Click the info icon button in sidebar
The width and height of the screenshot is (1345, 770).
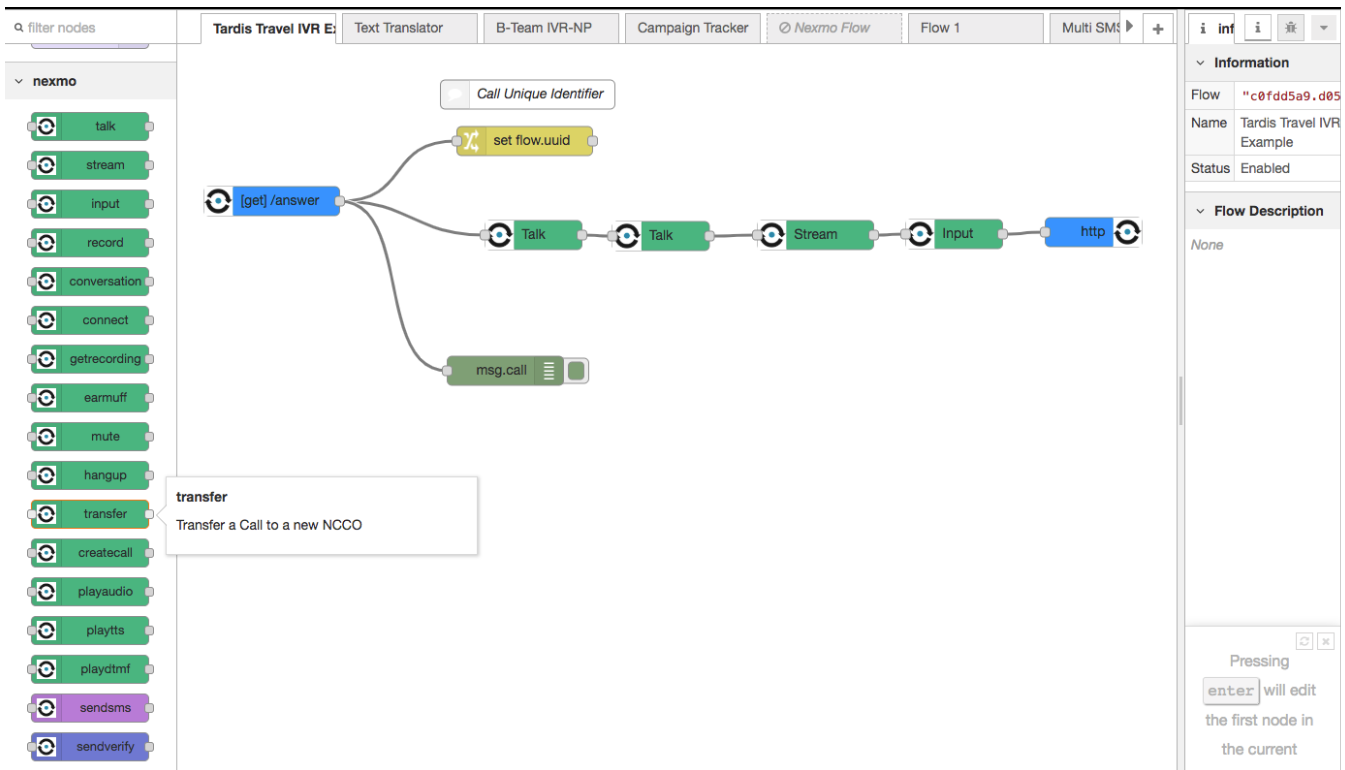1257,28
